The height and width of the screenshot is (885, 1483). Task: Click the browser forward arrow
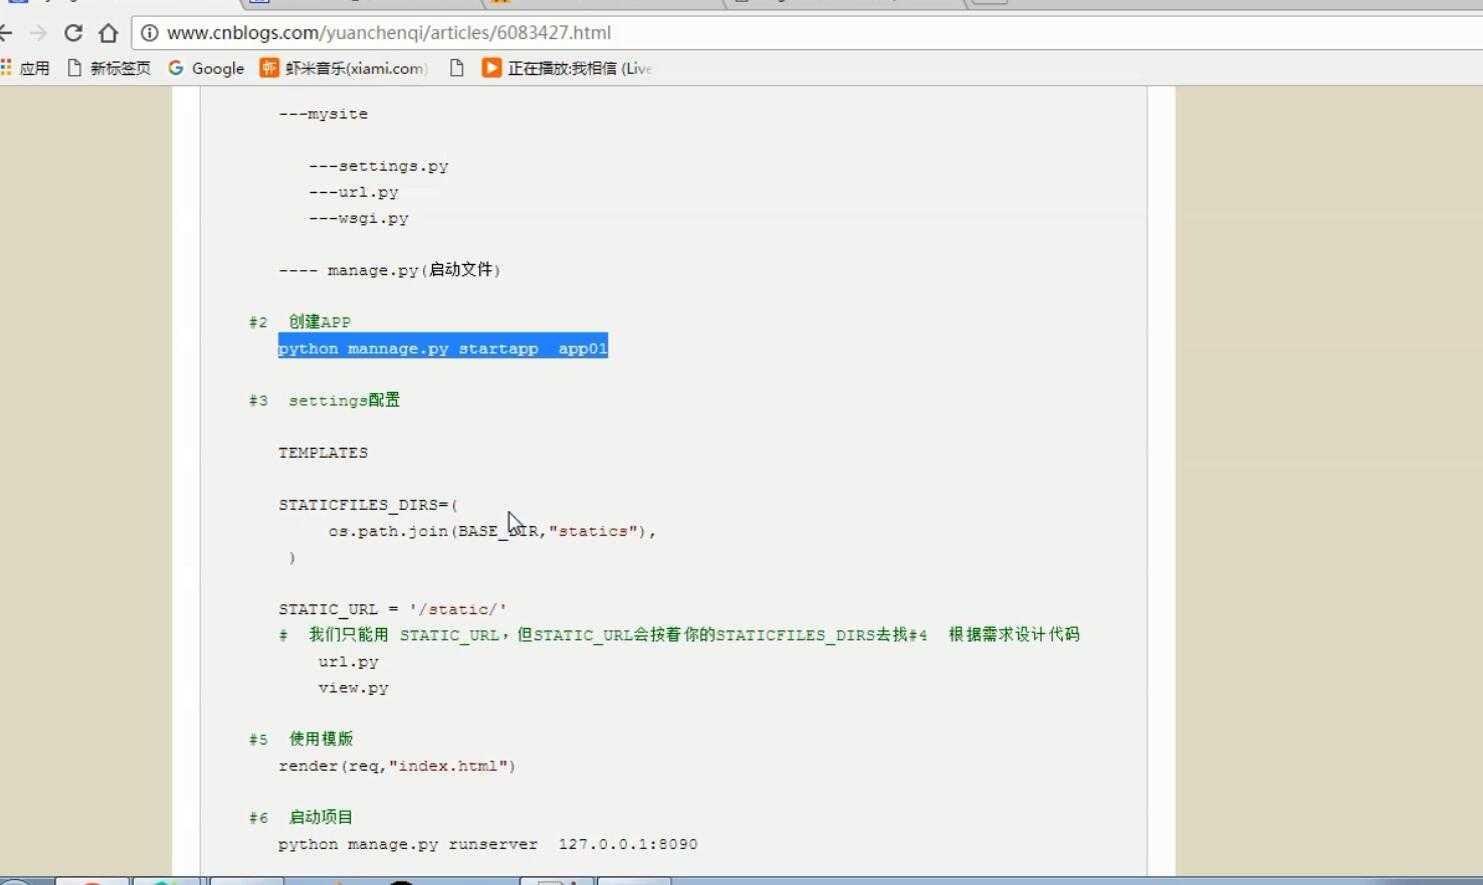(38, 33)
